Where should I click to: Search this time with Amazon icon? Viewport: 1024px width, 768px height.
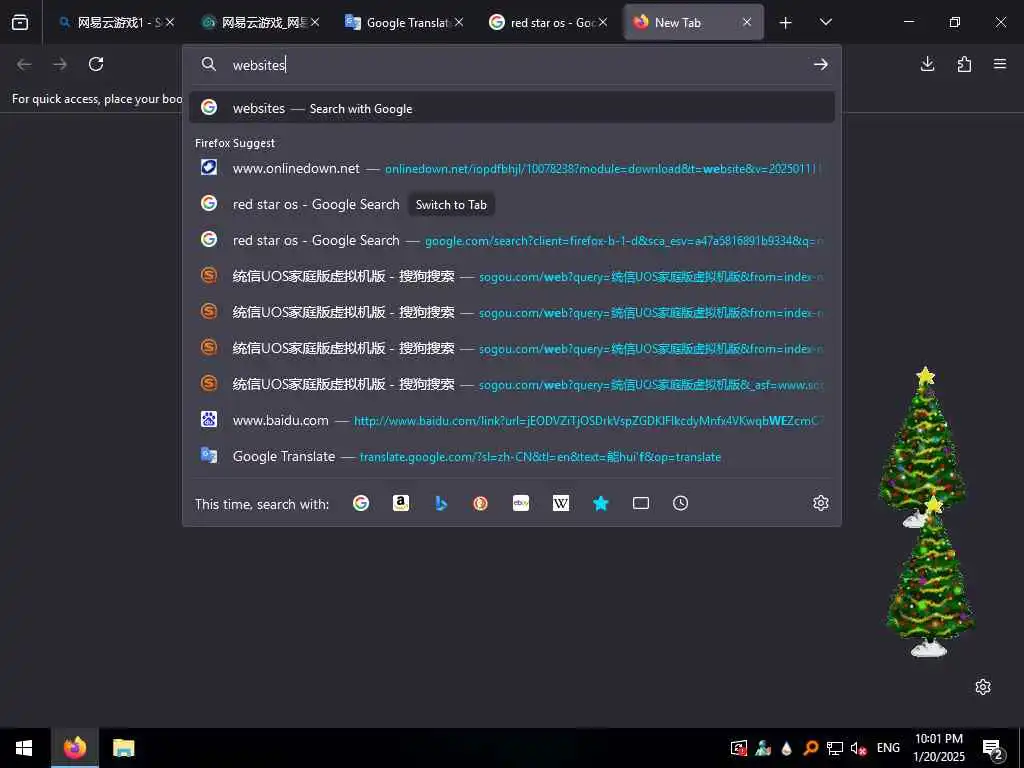click(x=401, y=503)
